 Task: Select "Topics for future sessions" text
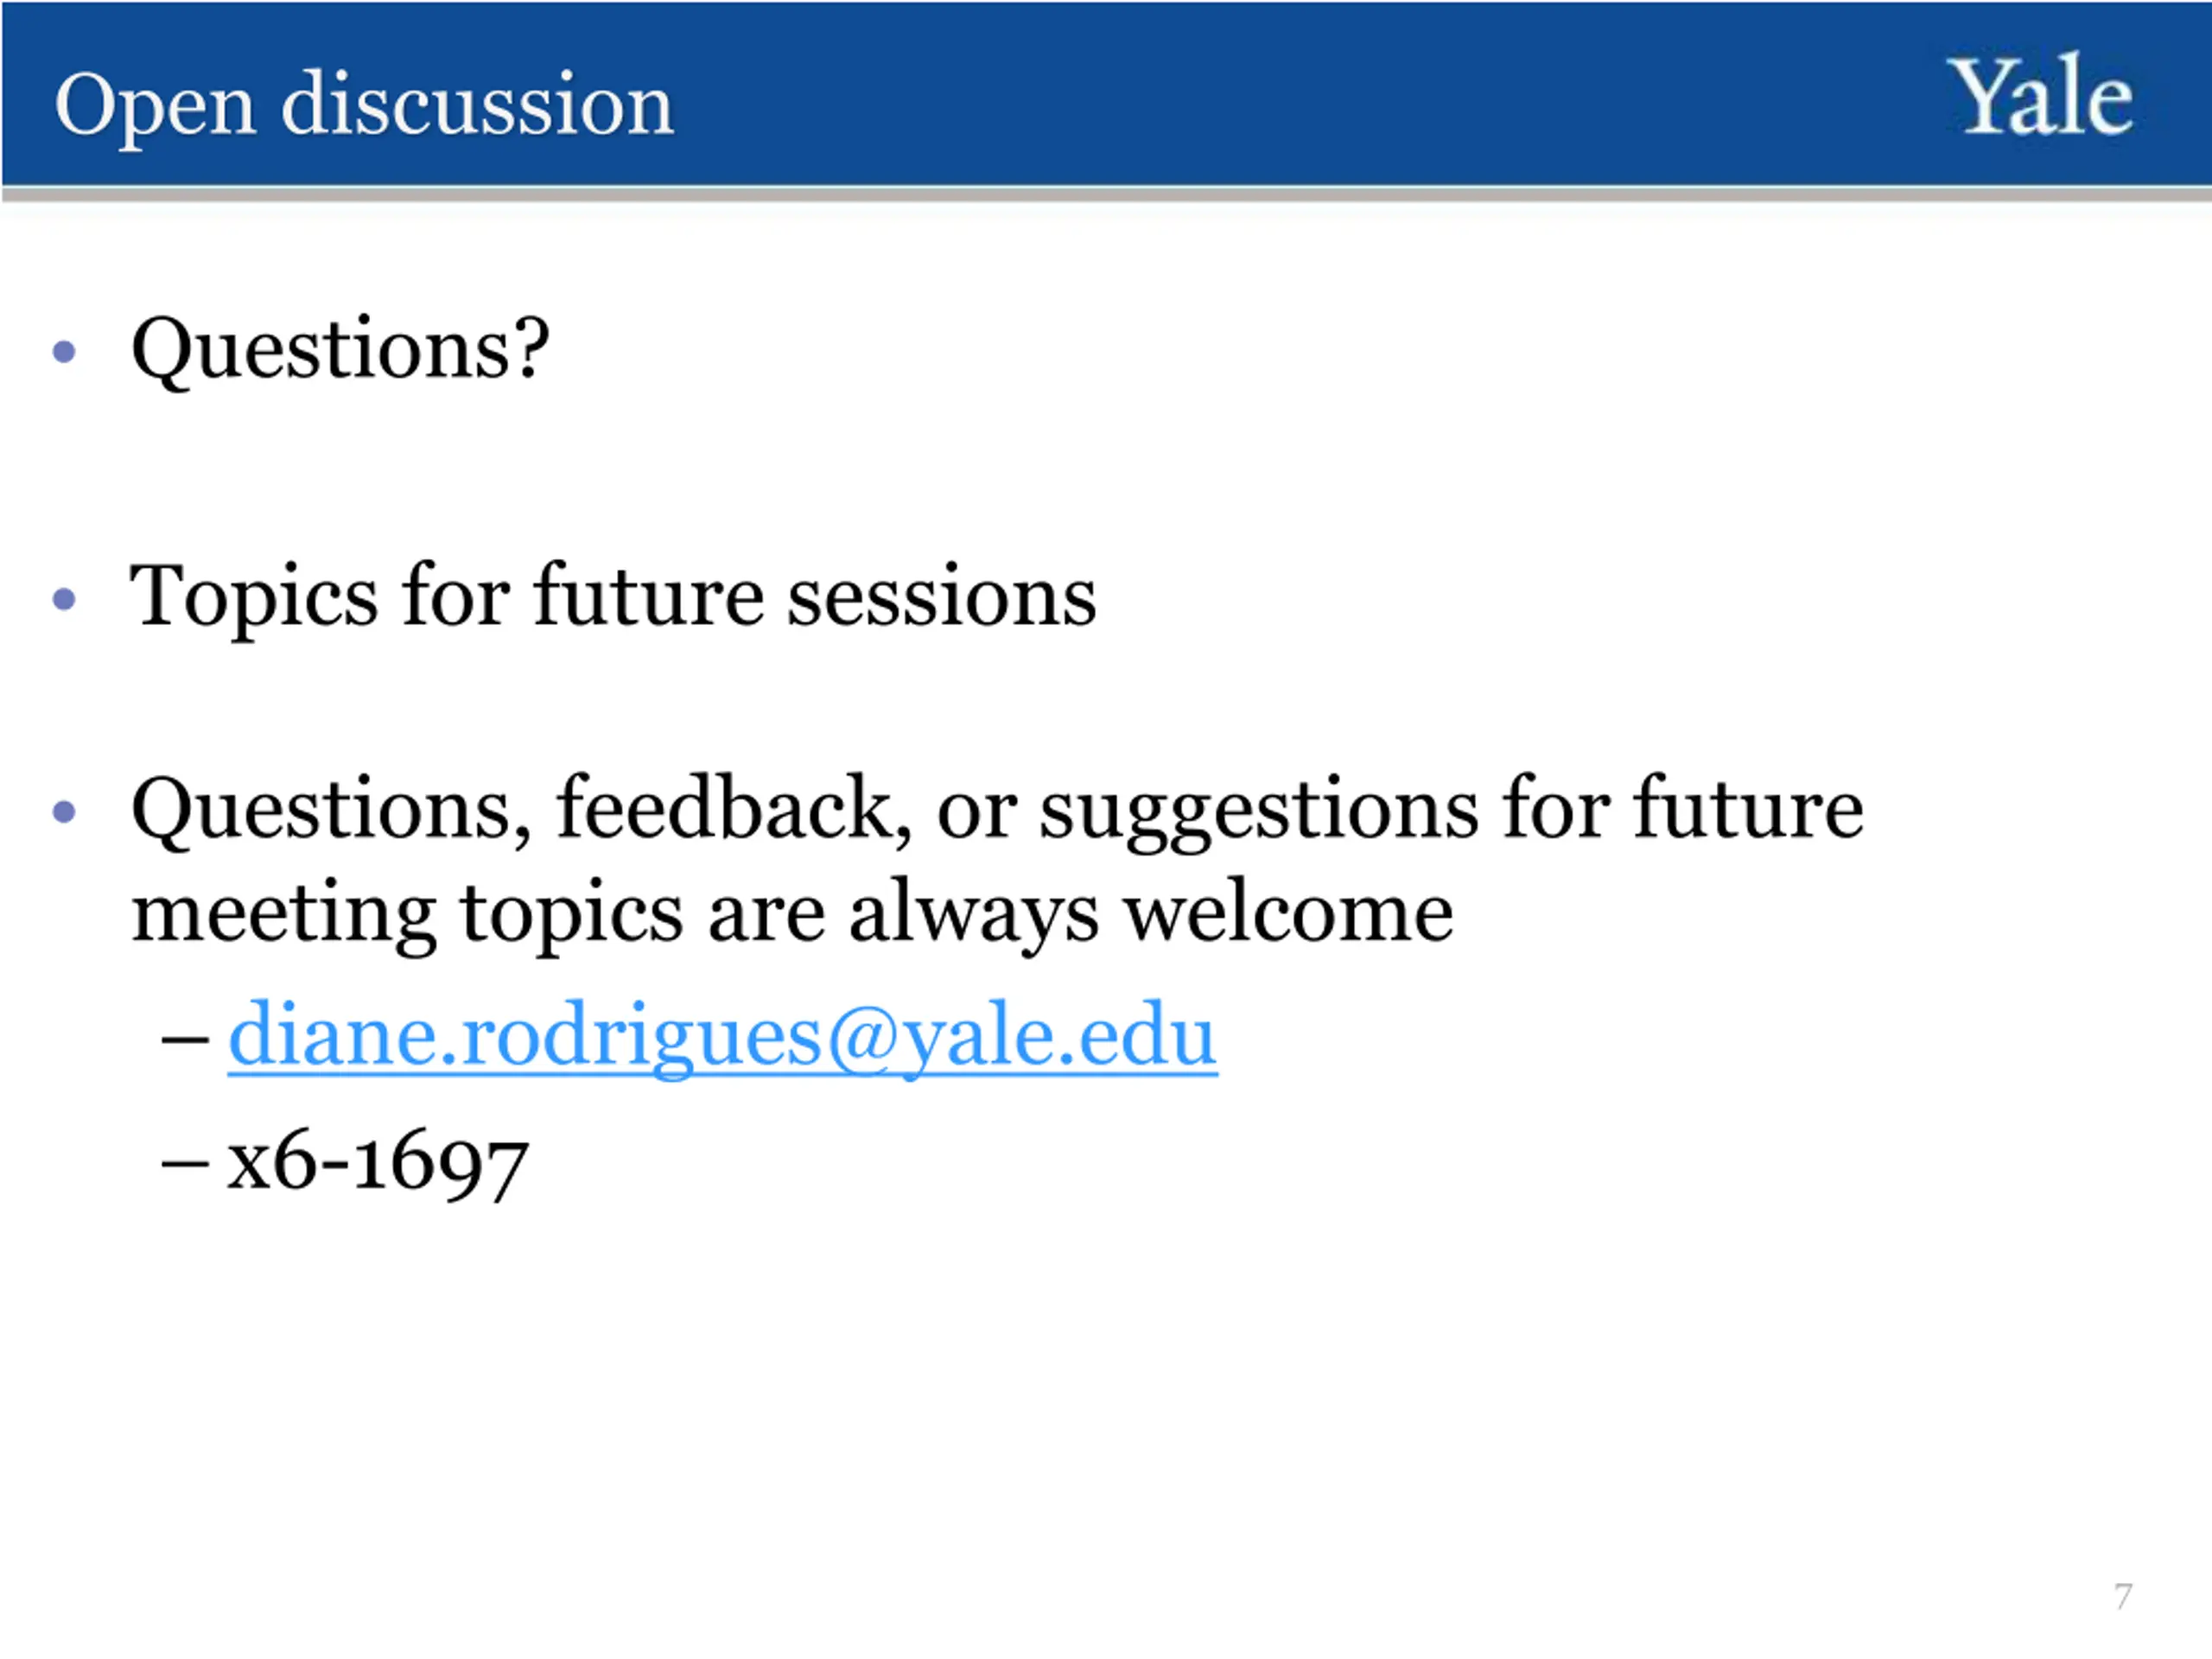613,596
